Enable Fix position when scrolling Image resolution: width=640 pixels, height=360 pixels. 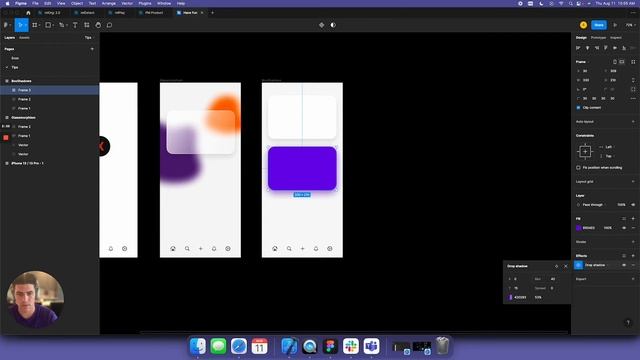click(x=578, y=168)
